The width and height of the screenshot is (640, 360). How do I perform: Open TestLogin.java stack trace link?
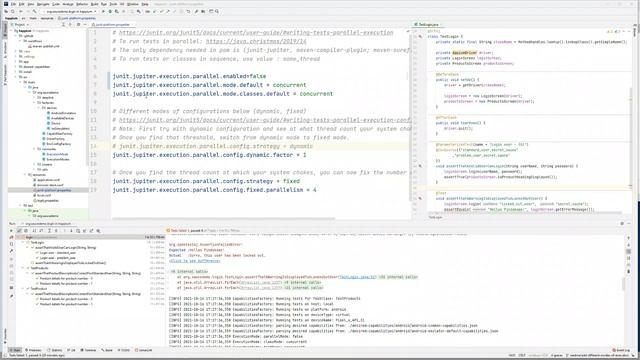[x=358, y=277]
